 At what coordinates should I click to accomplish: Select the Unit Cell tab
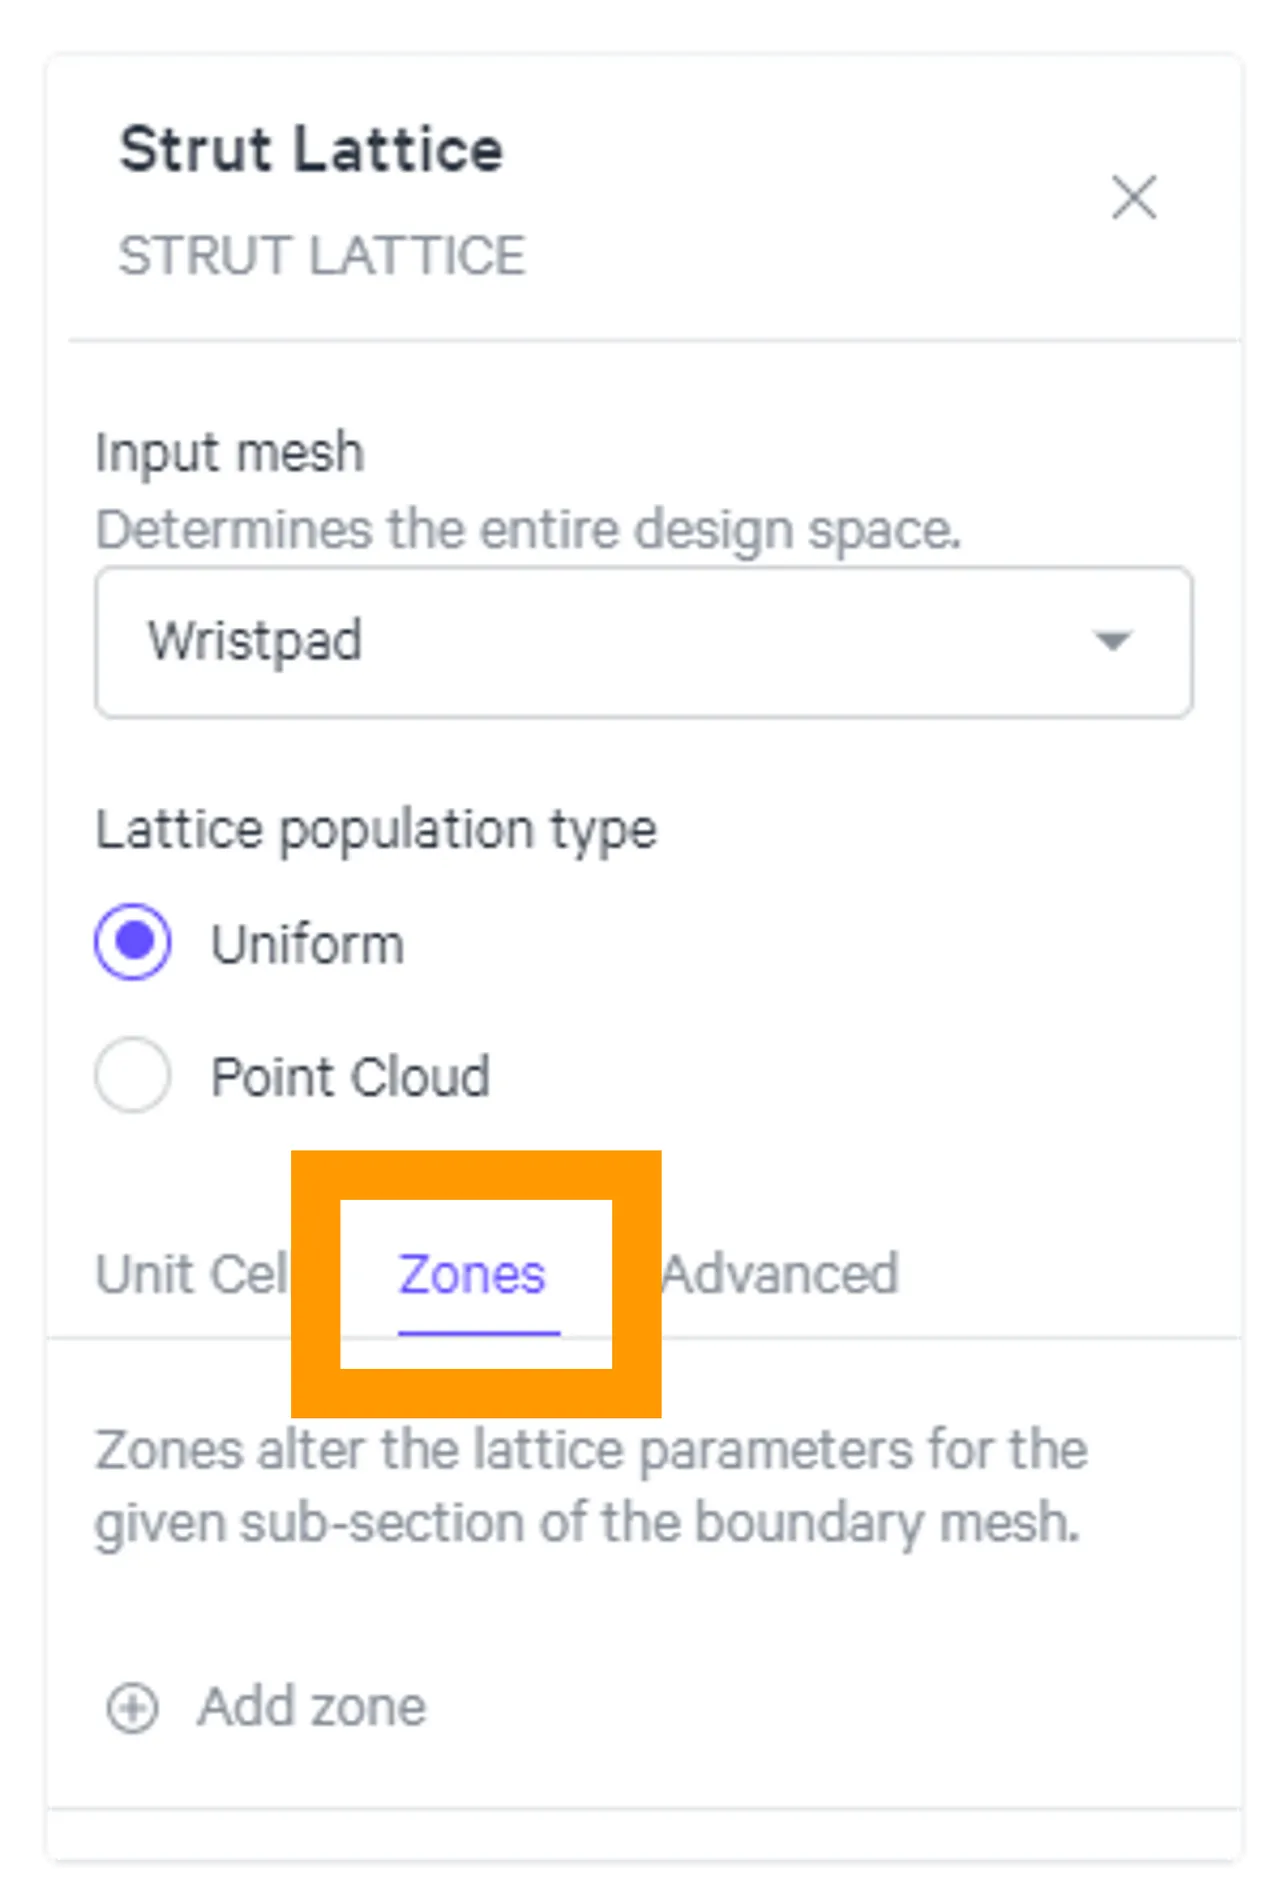point(190,1272)
